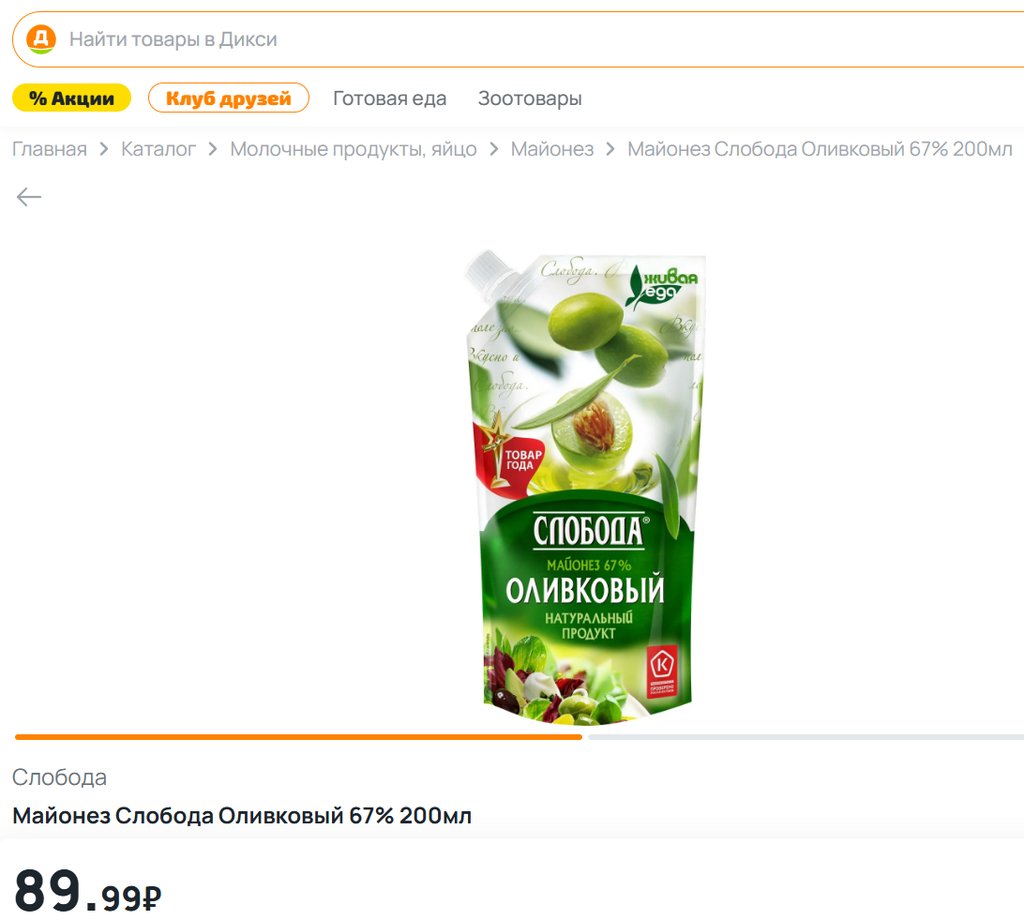
Task: Open the Слобода brand link above the title
Action: (59, 777)
